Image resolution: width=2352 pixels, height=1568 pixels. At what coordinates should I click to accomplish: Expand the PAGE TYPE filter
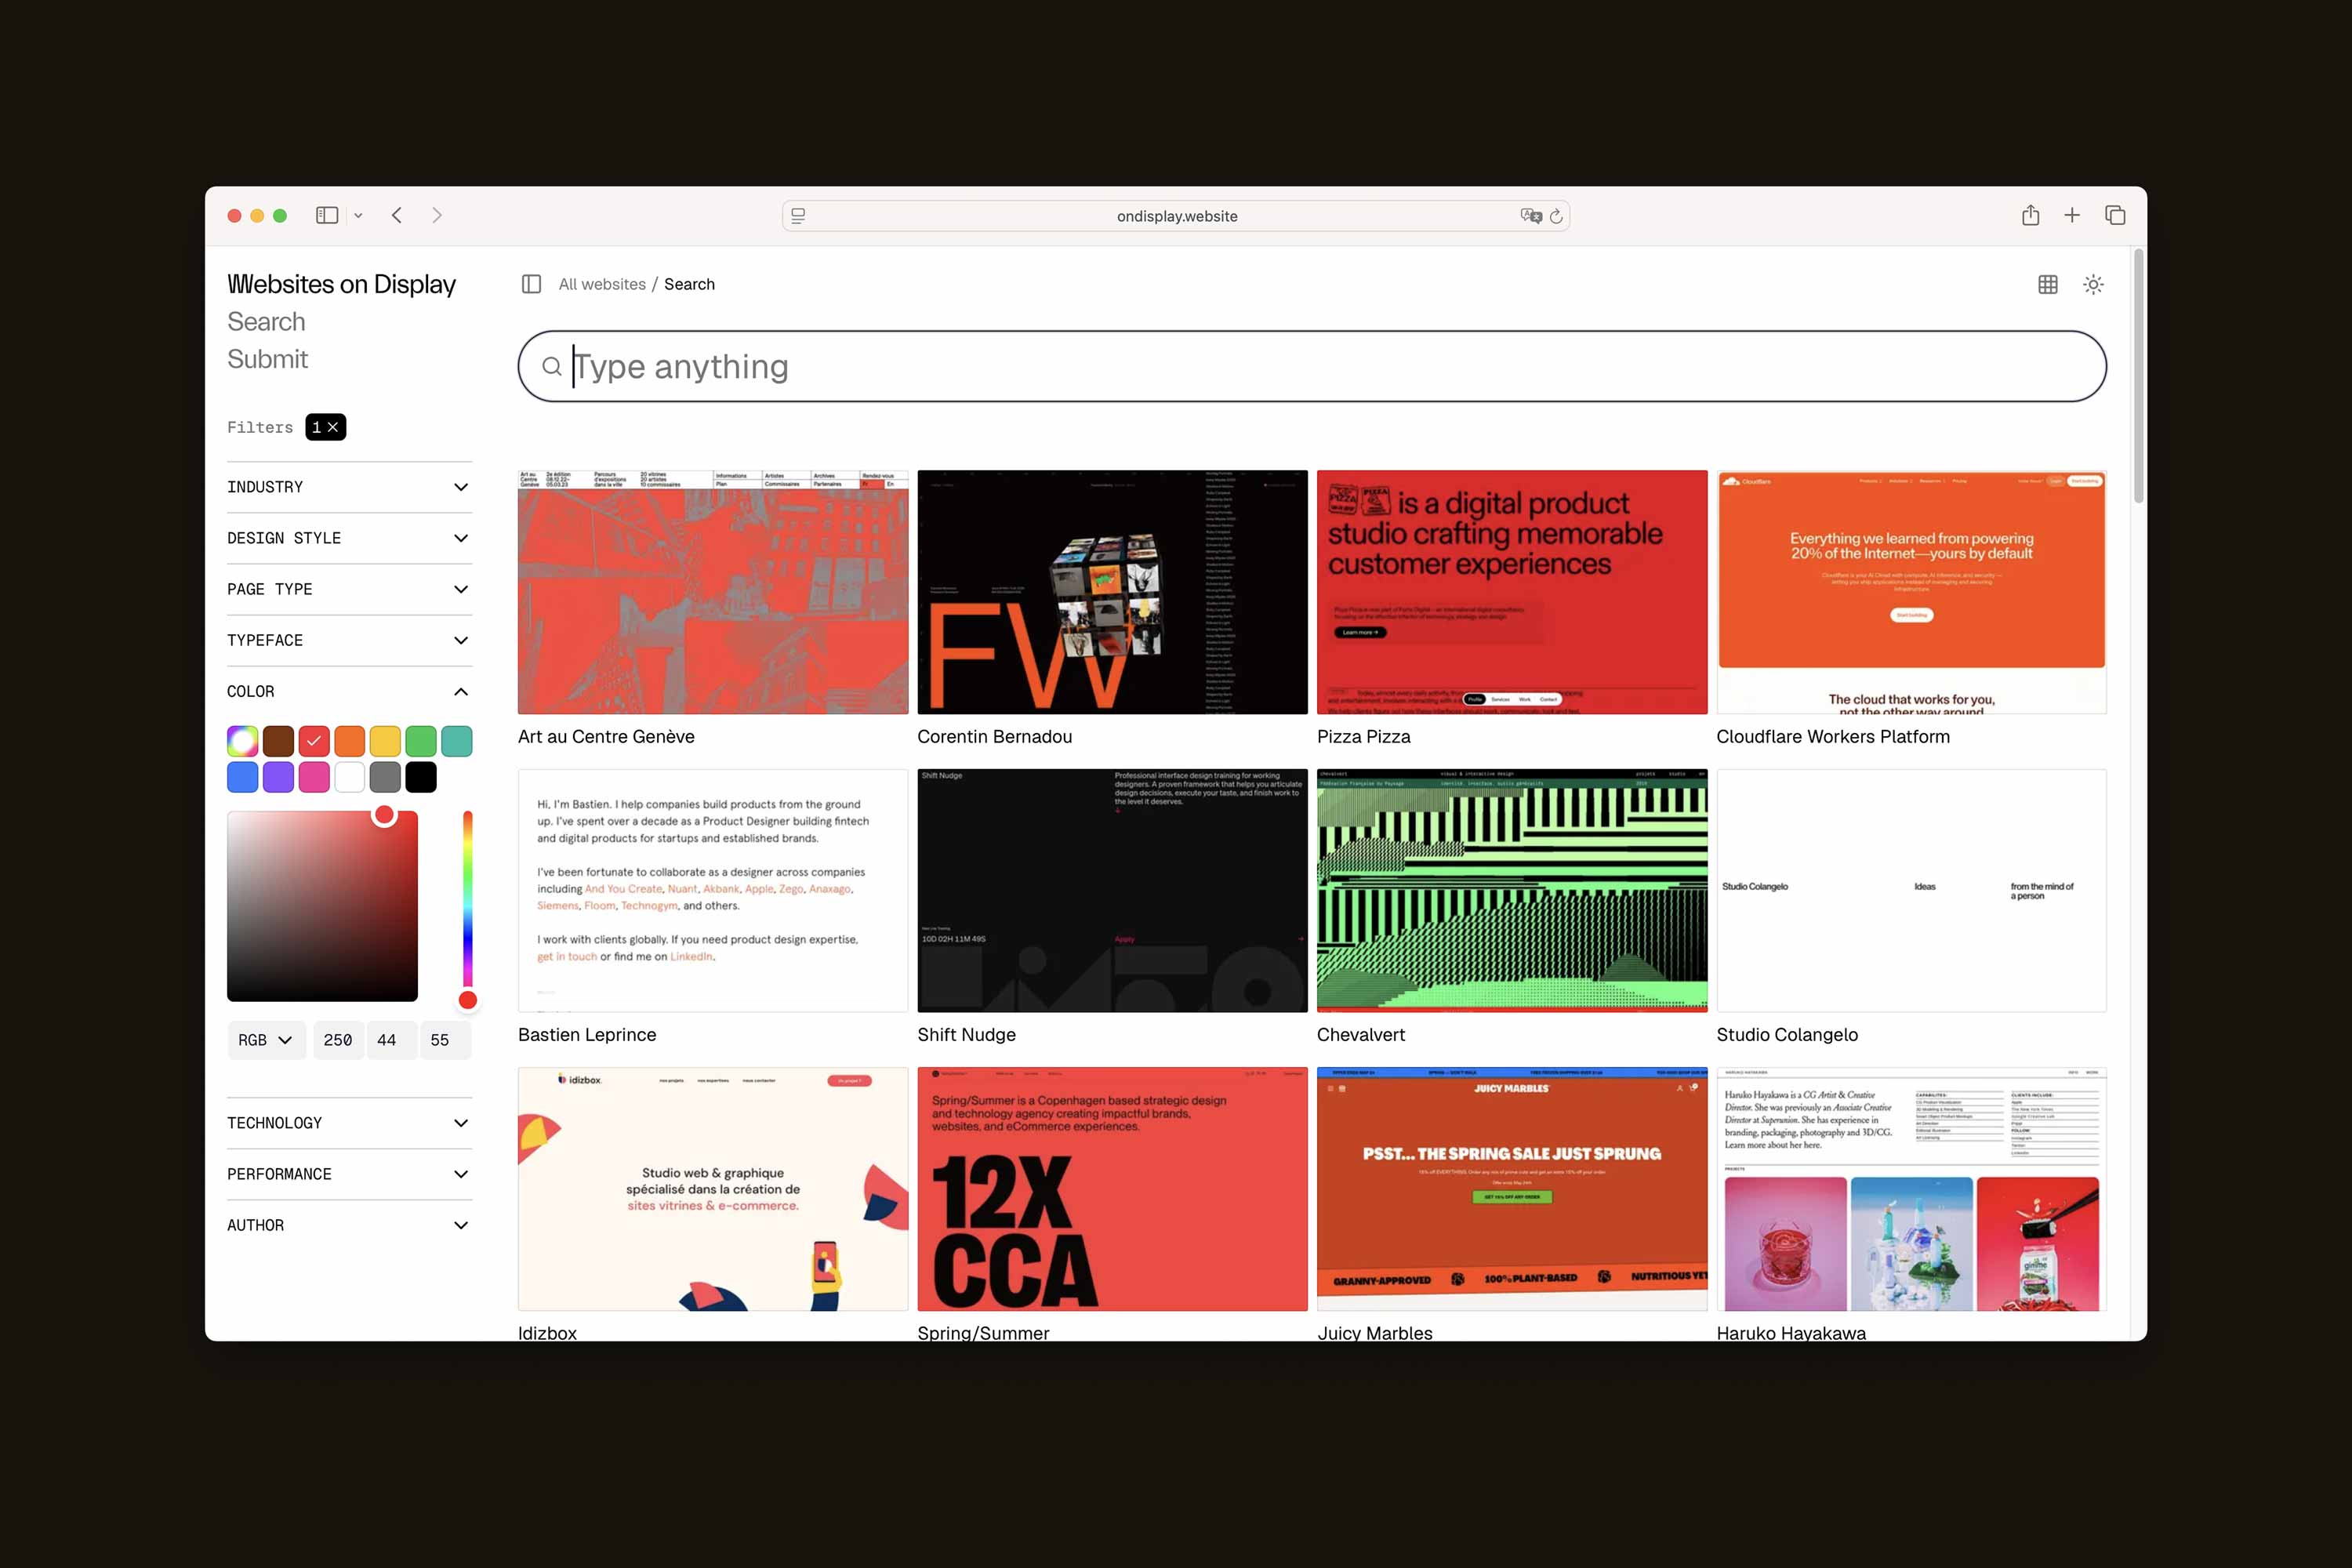[x=349, y=589]
